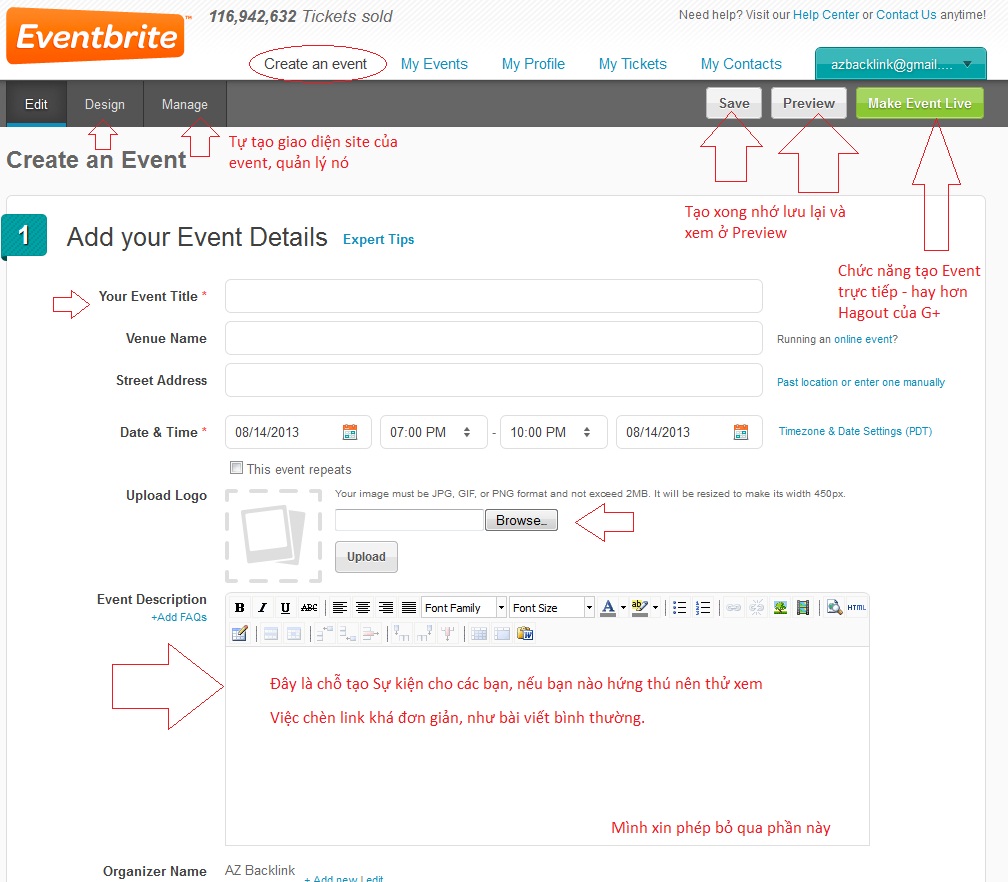Screen dimensions: 1008x882
Task: Open end date calendar picker icon
Action: click(741, 432)
